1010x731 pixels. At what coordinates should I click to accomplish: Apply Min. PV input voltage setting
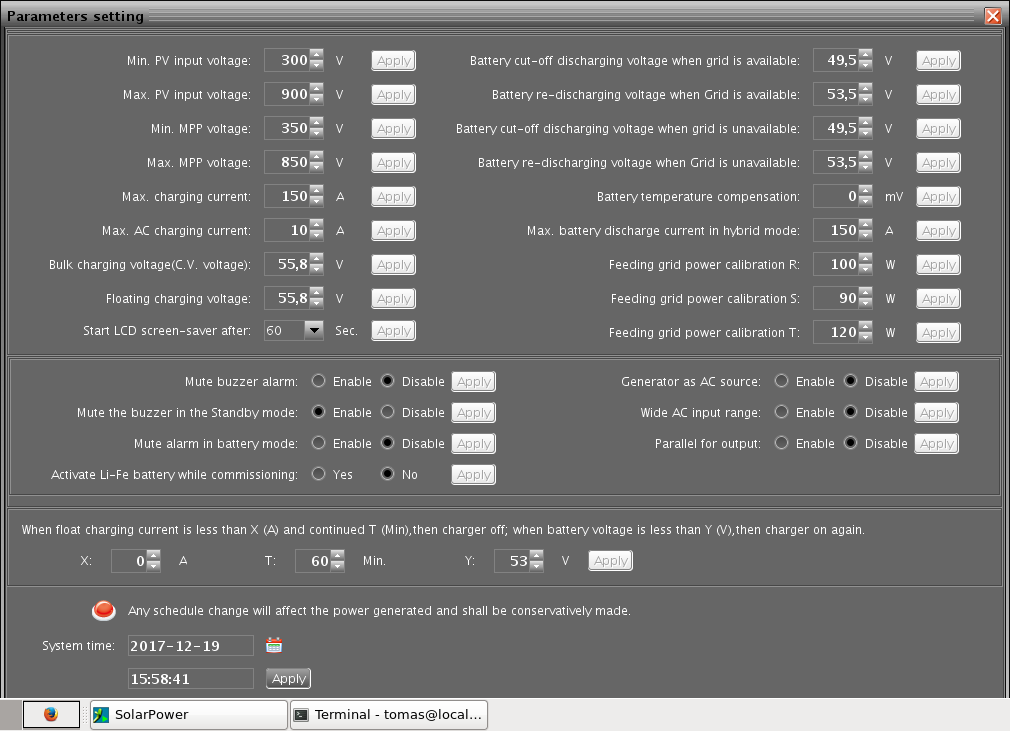pyautogui.click(x=394, y=61)
